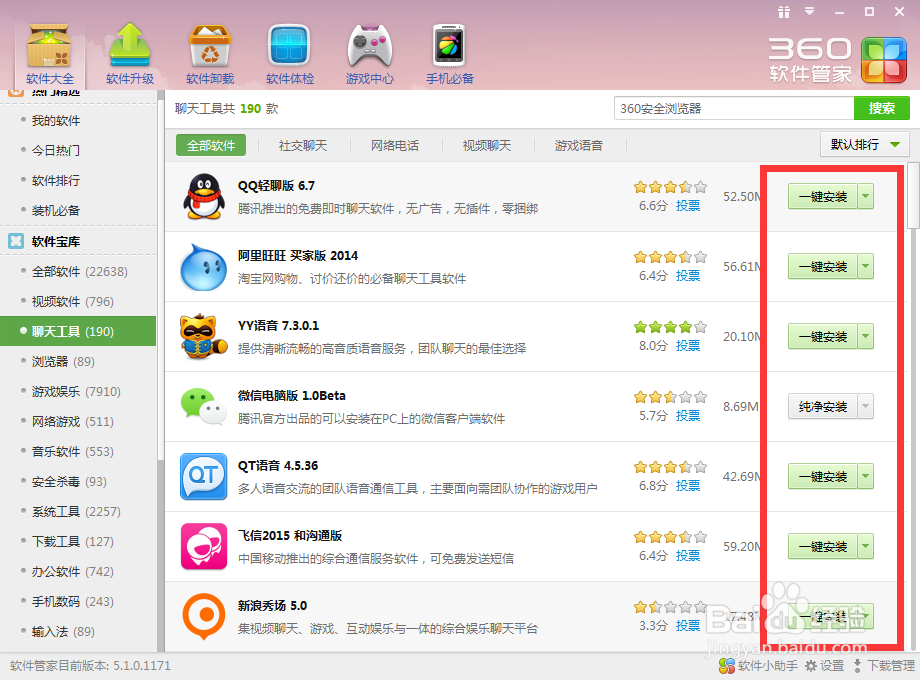Screen dimensions: 920x680
Task: Click the QQ轻聊版 penguin icon
Action: click(x=204, y=197)
